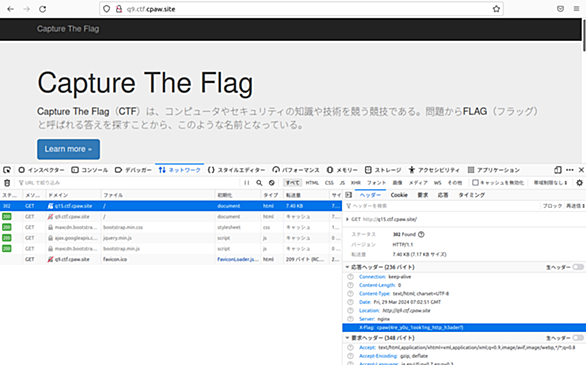Toggle 生ヘッダー switch for 応答ヘッダー
The image size is (586, 365).
(x=578, y=267)
